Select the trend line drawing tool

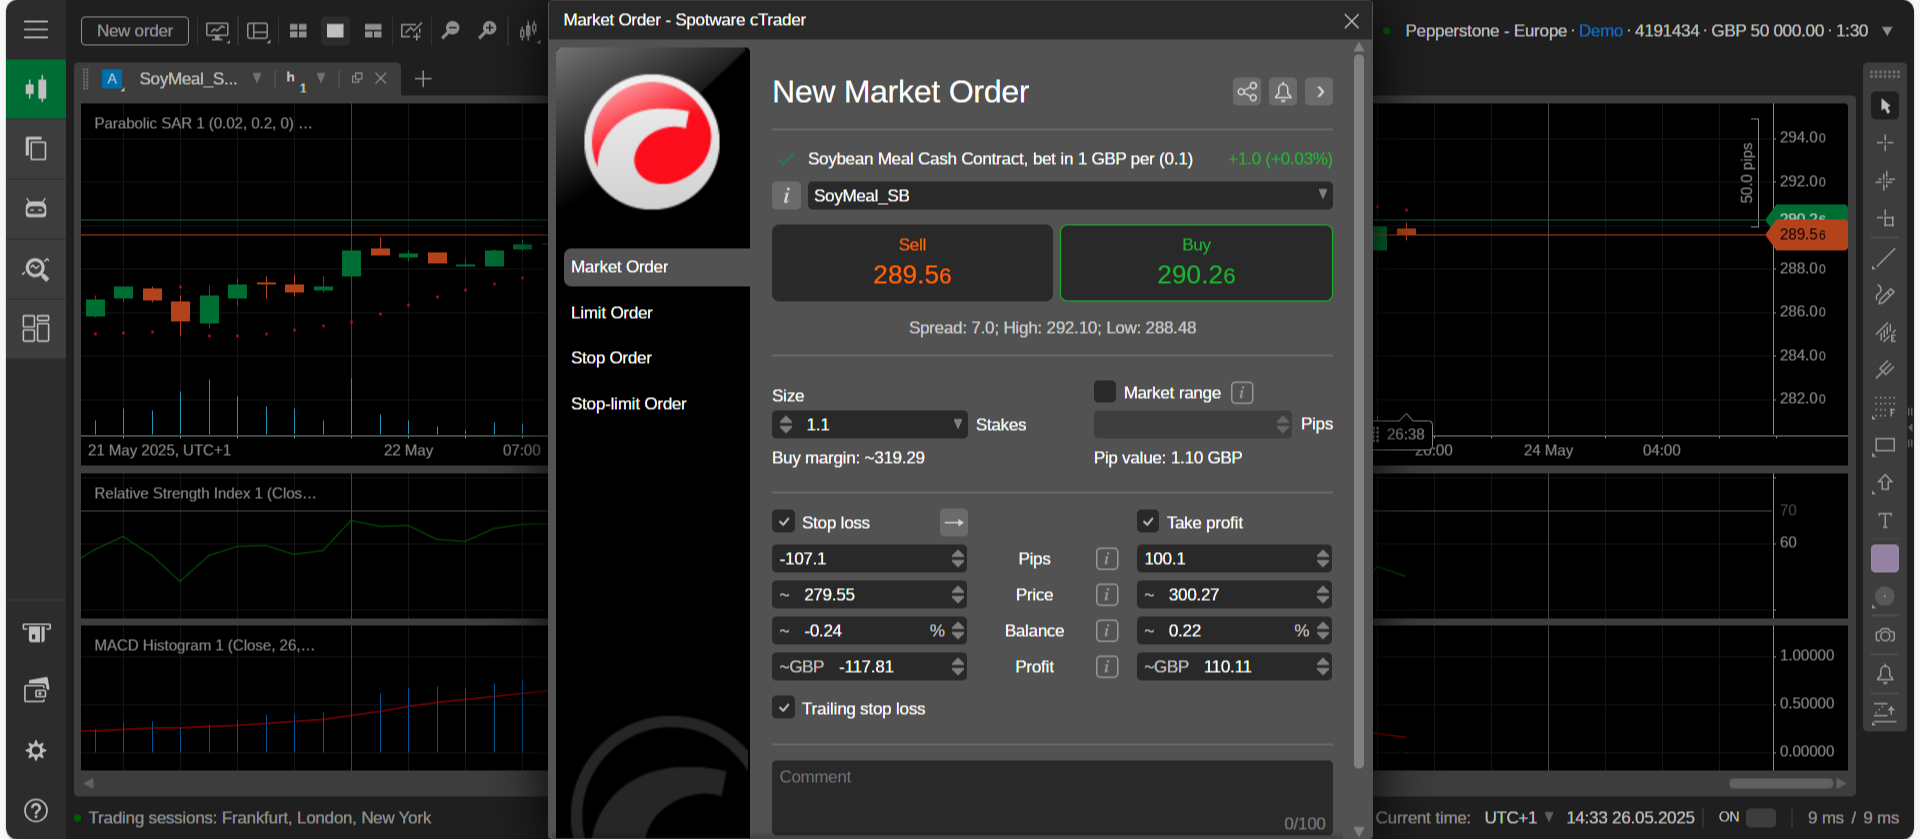coord(1885,258)
